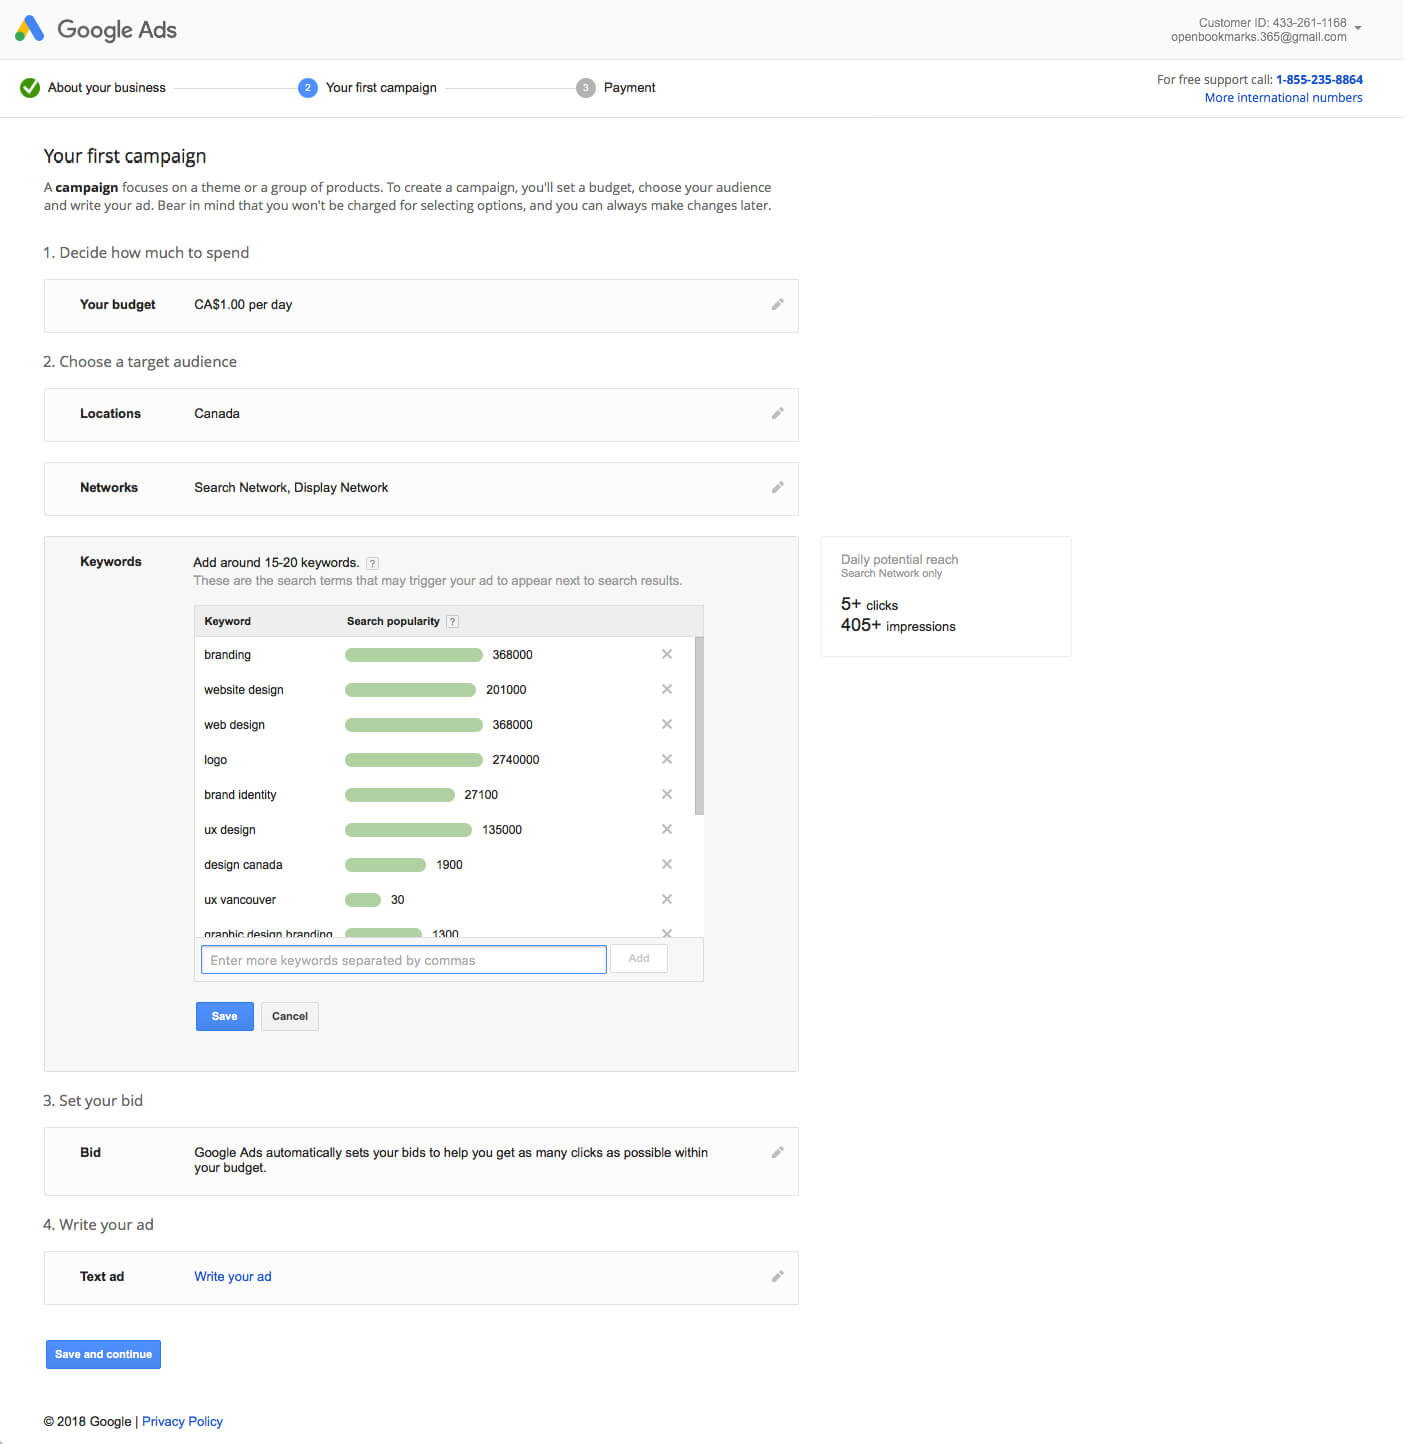This screenshot has width=1406, height=1444.
Task: Click the 'Keyword' column header
Action: pyautogui.click(x=228, y=621)
